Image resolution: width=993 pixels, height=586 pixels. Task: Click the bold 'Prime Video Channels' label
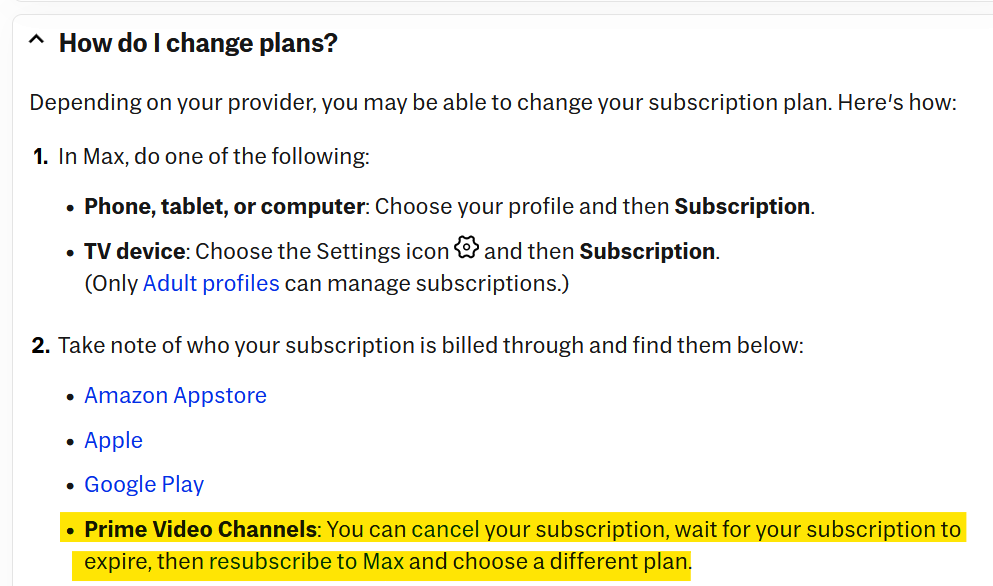200,528
